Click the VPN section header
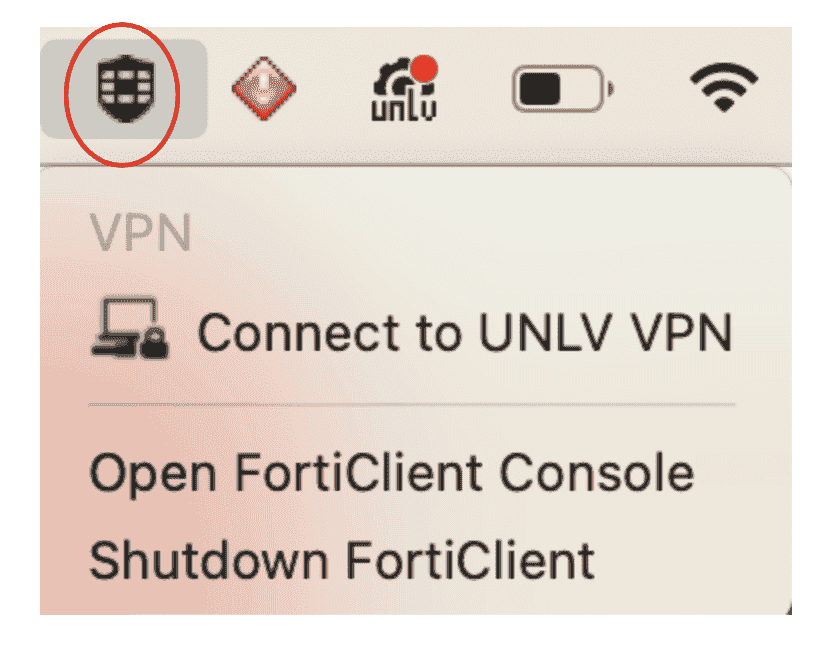 [139, 234]
